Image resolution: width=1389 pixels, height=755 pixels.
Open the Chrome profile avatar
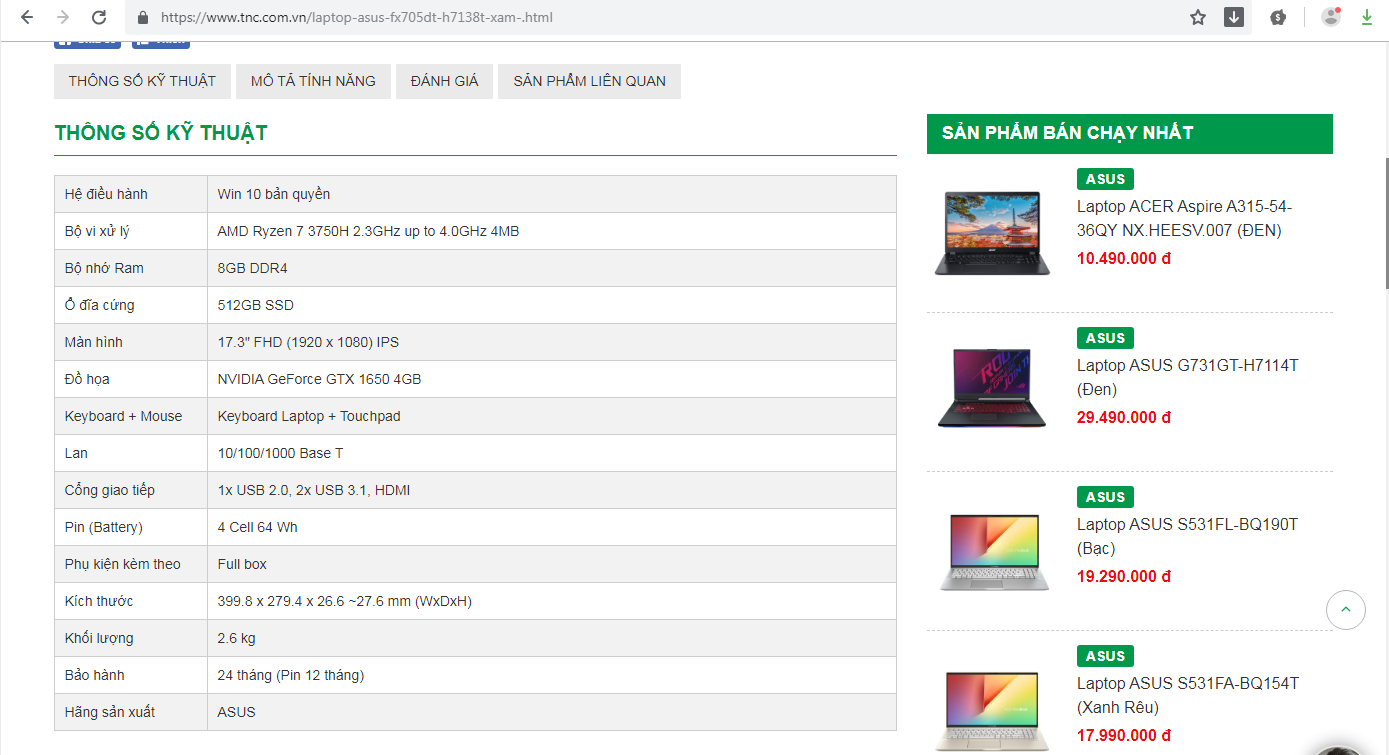(x=1330, y=17)
